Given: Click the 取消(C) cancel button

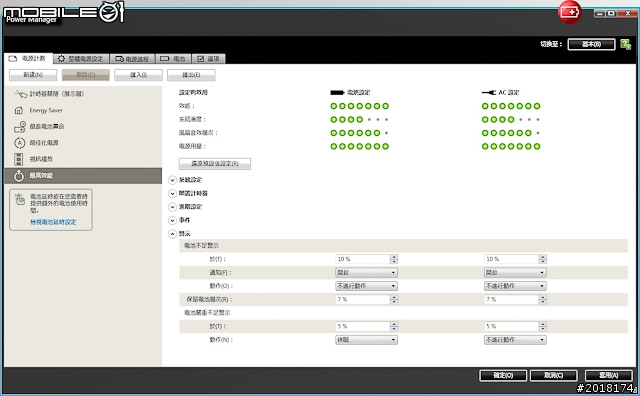Looking at the screenshot, I should coord(553,376).
